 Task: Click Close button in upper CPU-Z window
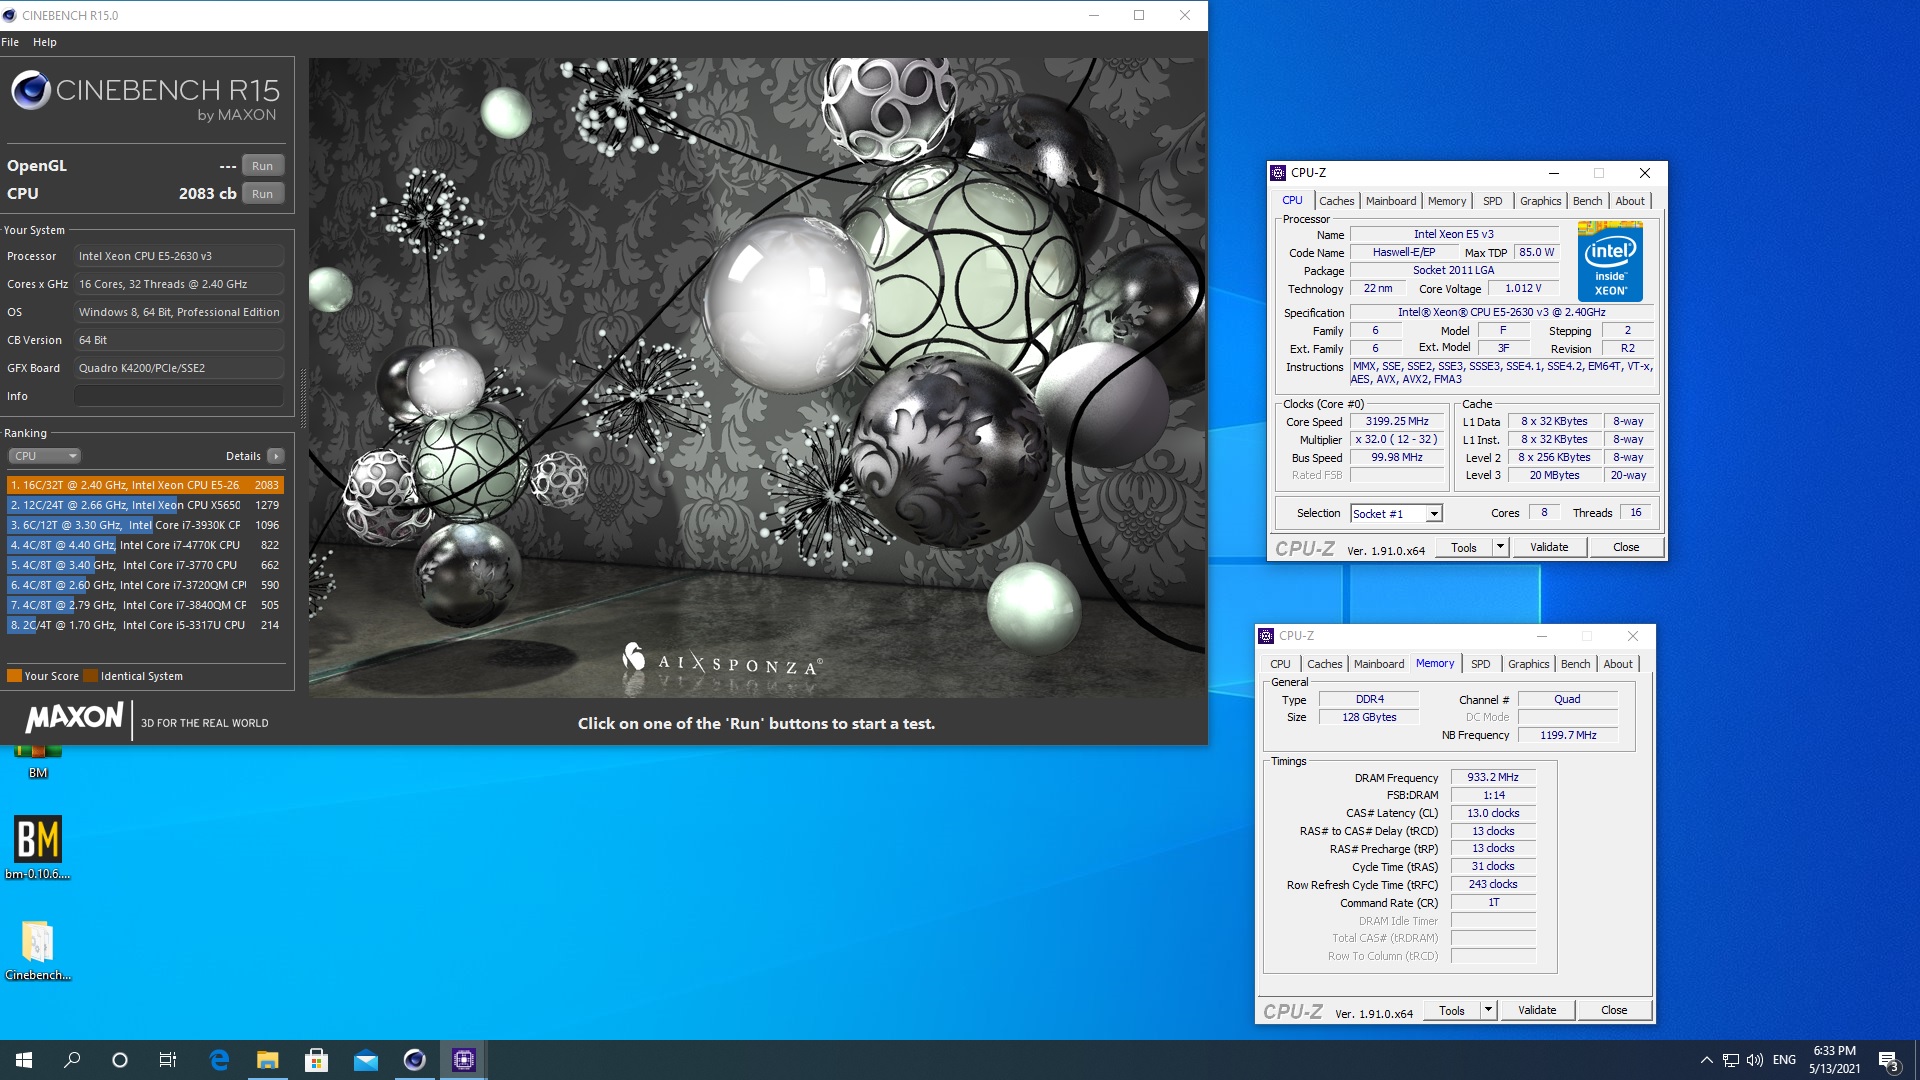point(1626,547)
